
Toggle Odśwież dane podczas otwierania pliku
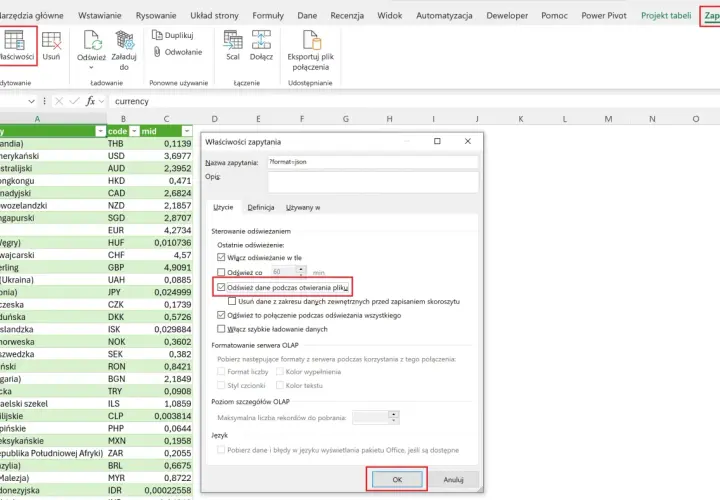click(x=221, y=287)
